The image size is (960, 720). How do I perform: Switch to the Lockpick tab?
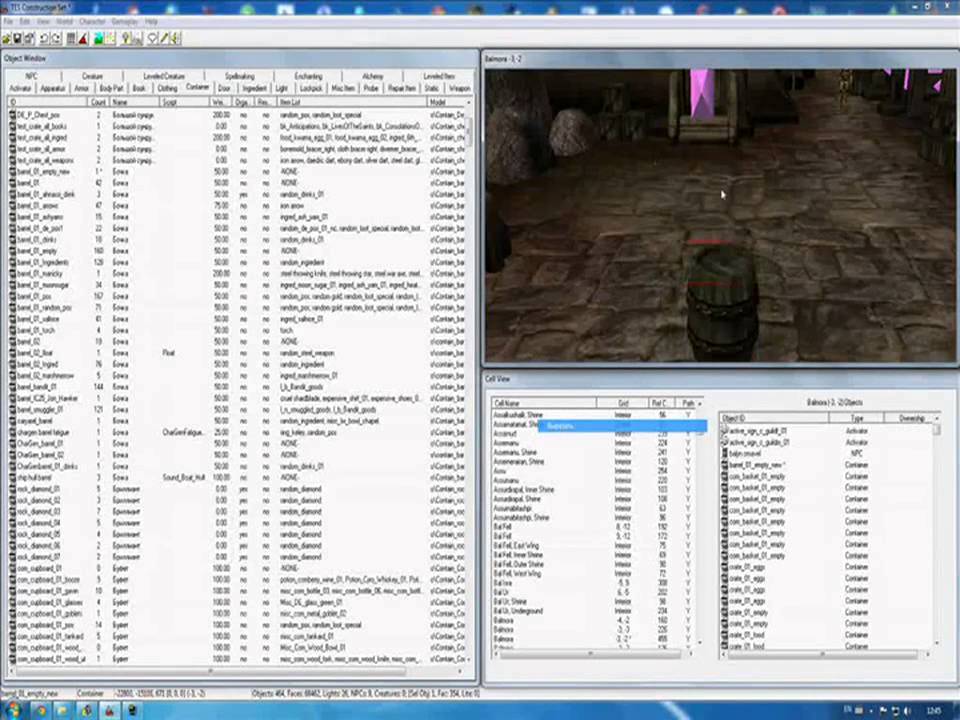coord(311,88)
